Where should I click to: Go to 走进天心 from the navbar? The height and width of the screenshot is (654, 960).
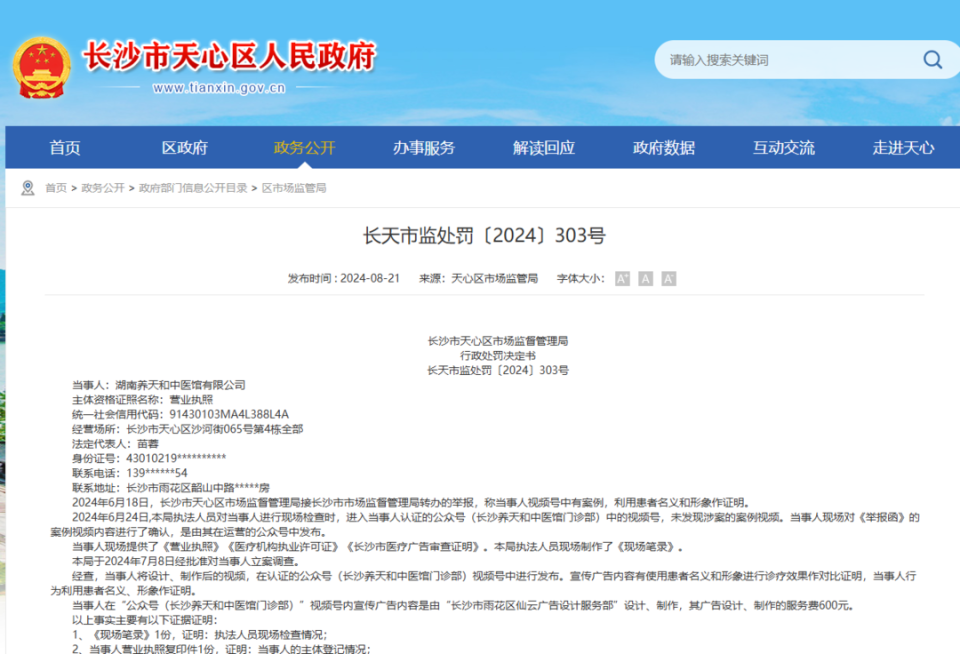[x=903, y=147]
